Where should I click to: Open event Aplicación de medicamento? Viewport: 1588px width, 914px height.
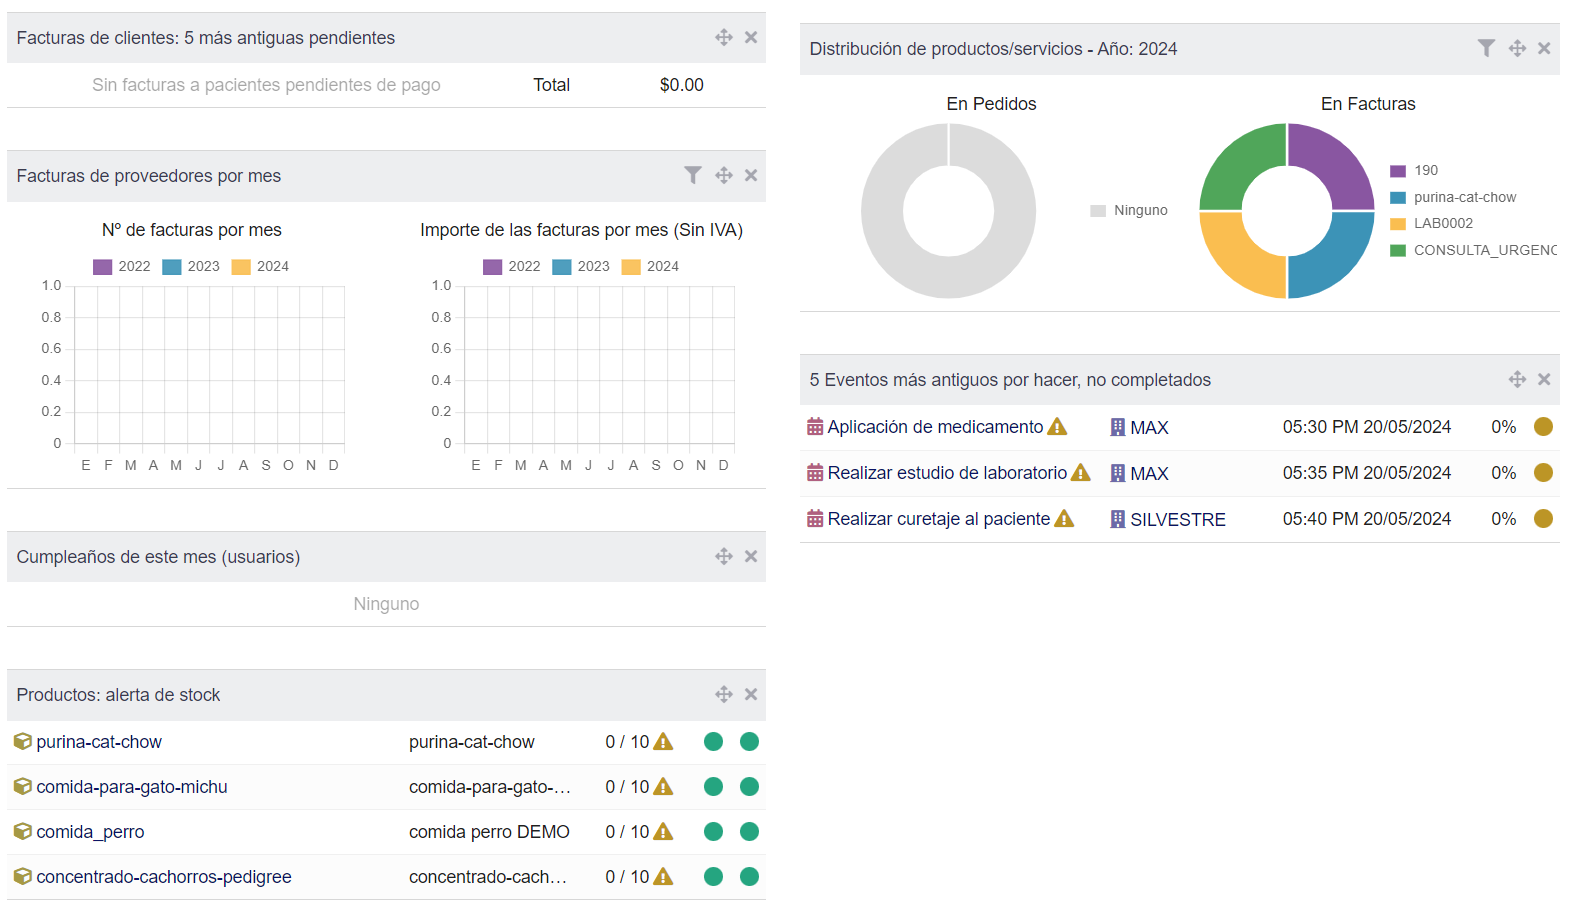click(x=935, y=427)
